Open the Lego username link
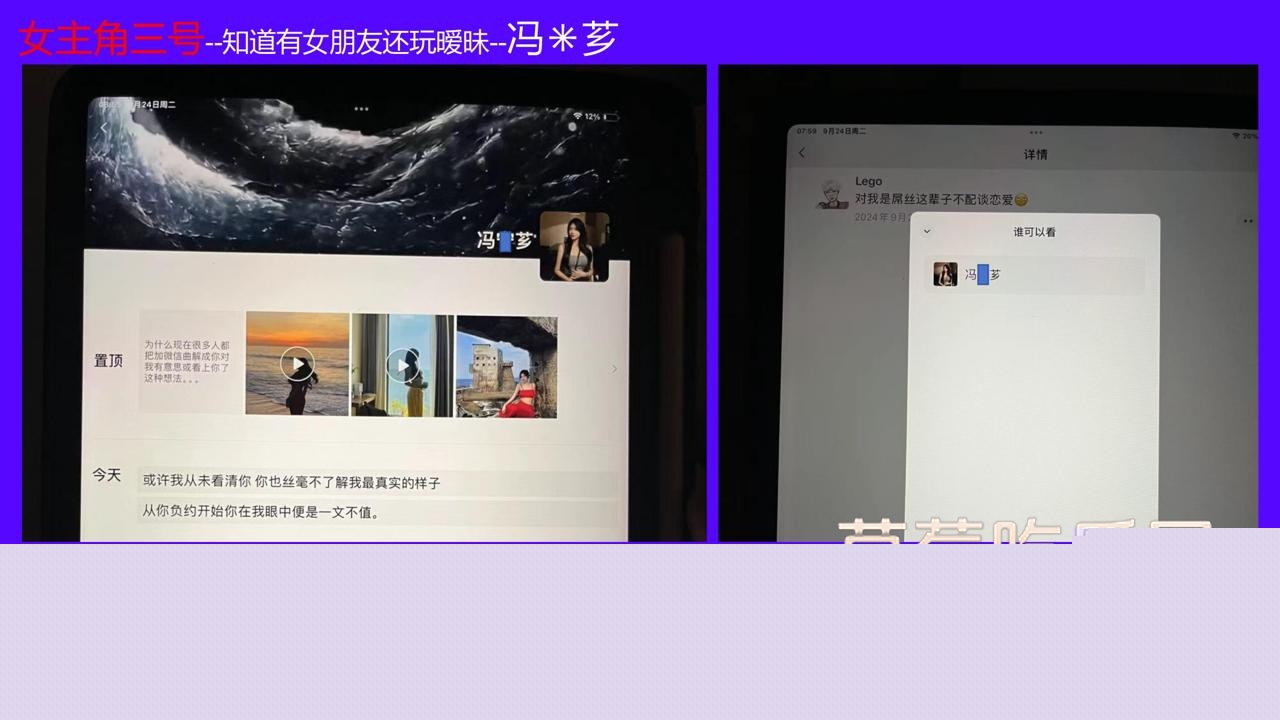Screen dimensions: 1280x720 pos(868,181)
